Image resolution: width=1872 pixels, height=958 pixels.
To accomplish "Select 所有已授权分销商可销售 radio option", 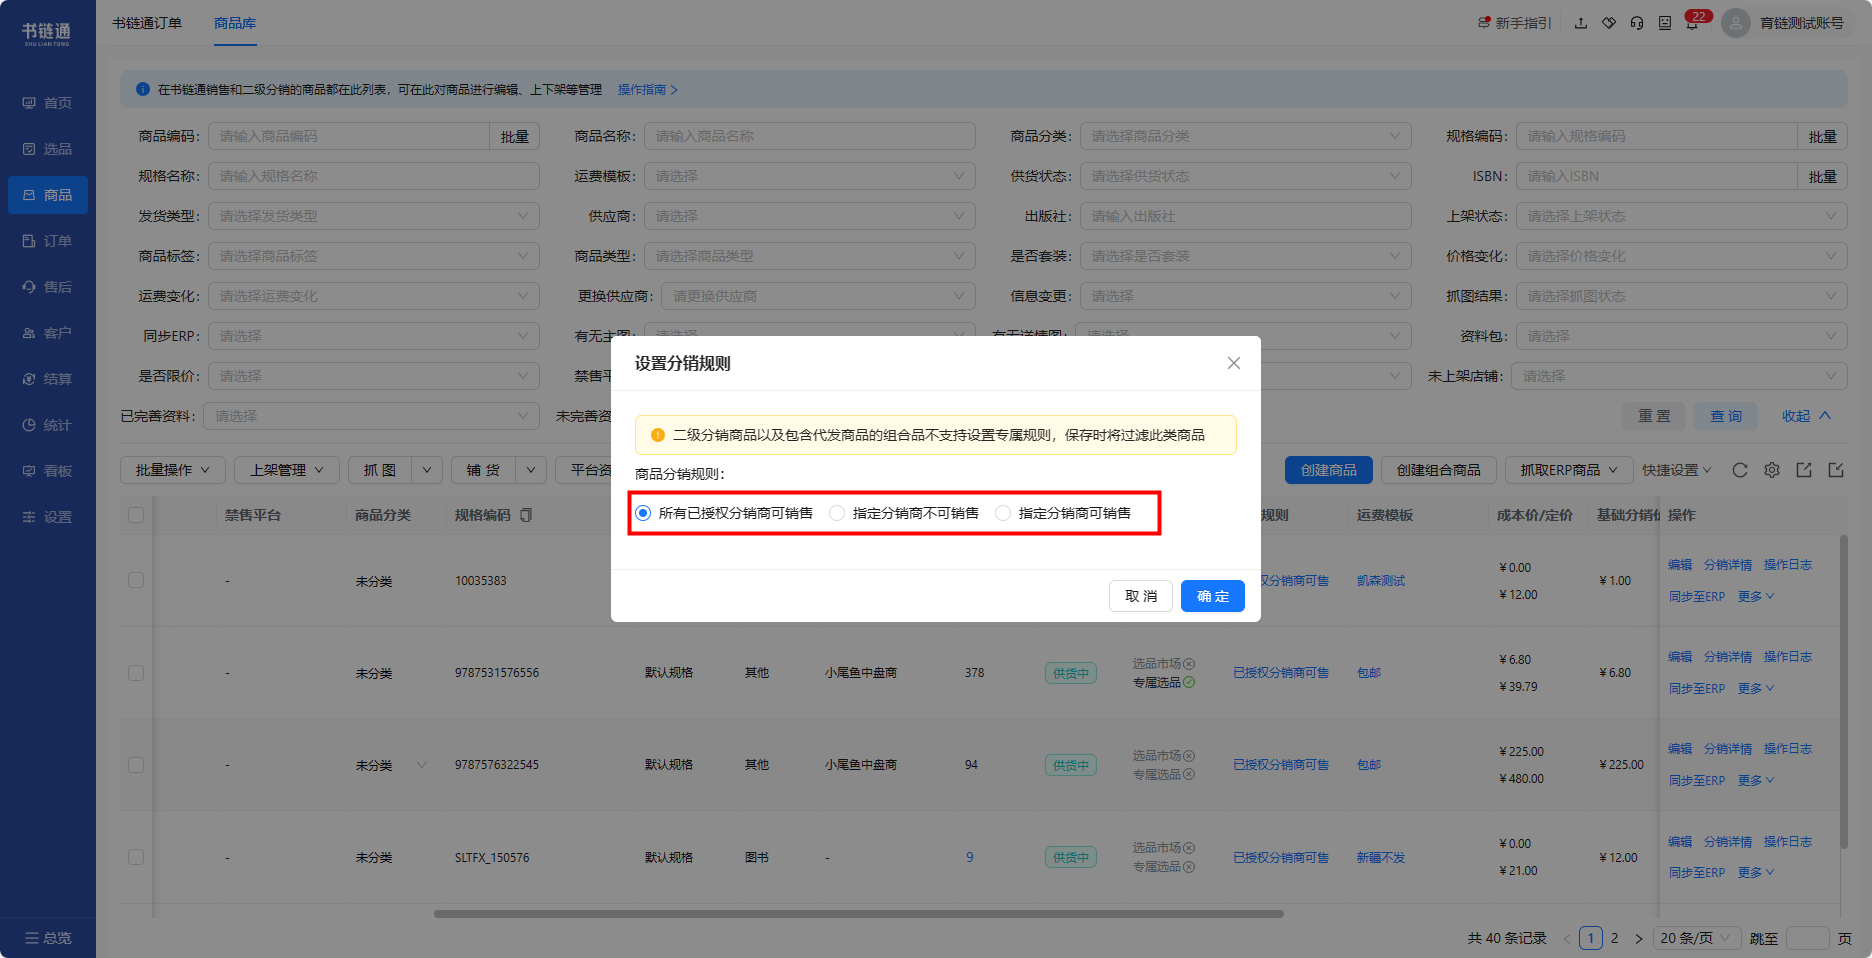I will pos(724,513).
